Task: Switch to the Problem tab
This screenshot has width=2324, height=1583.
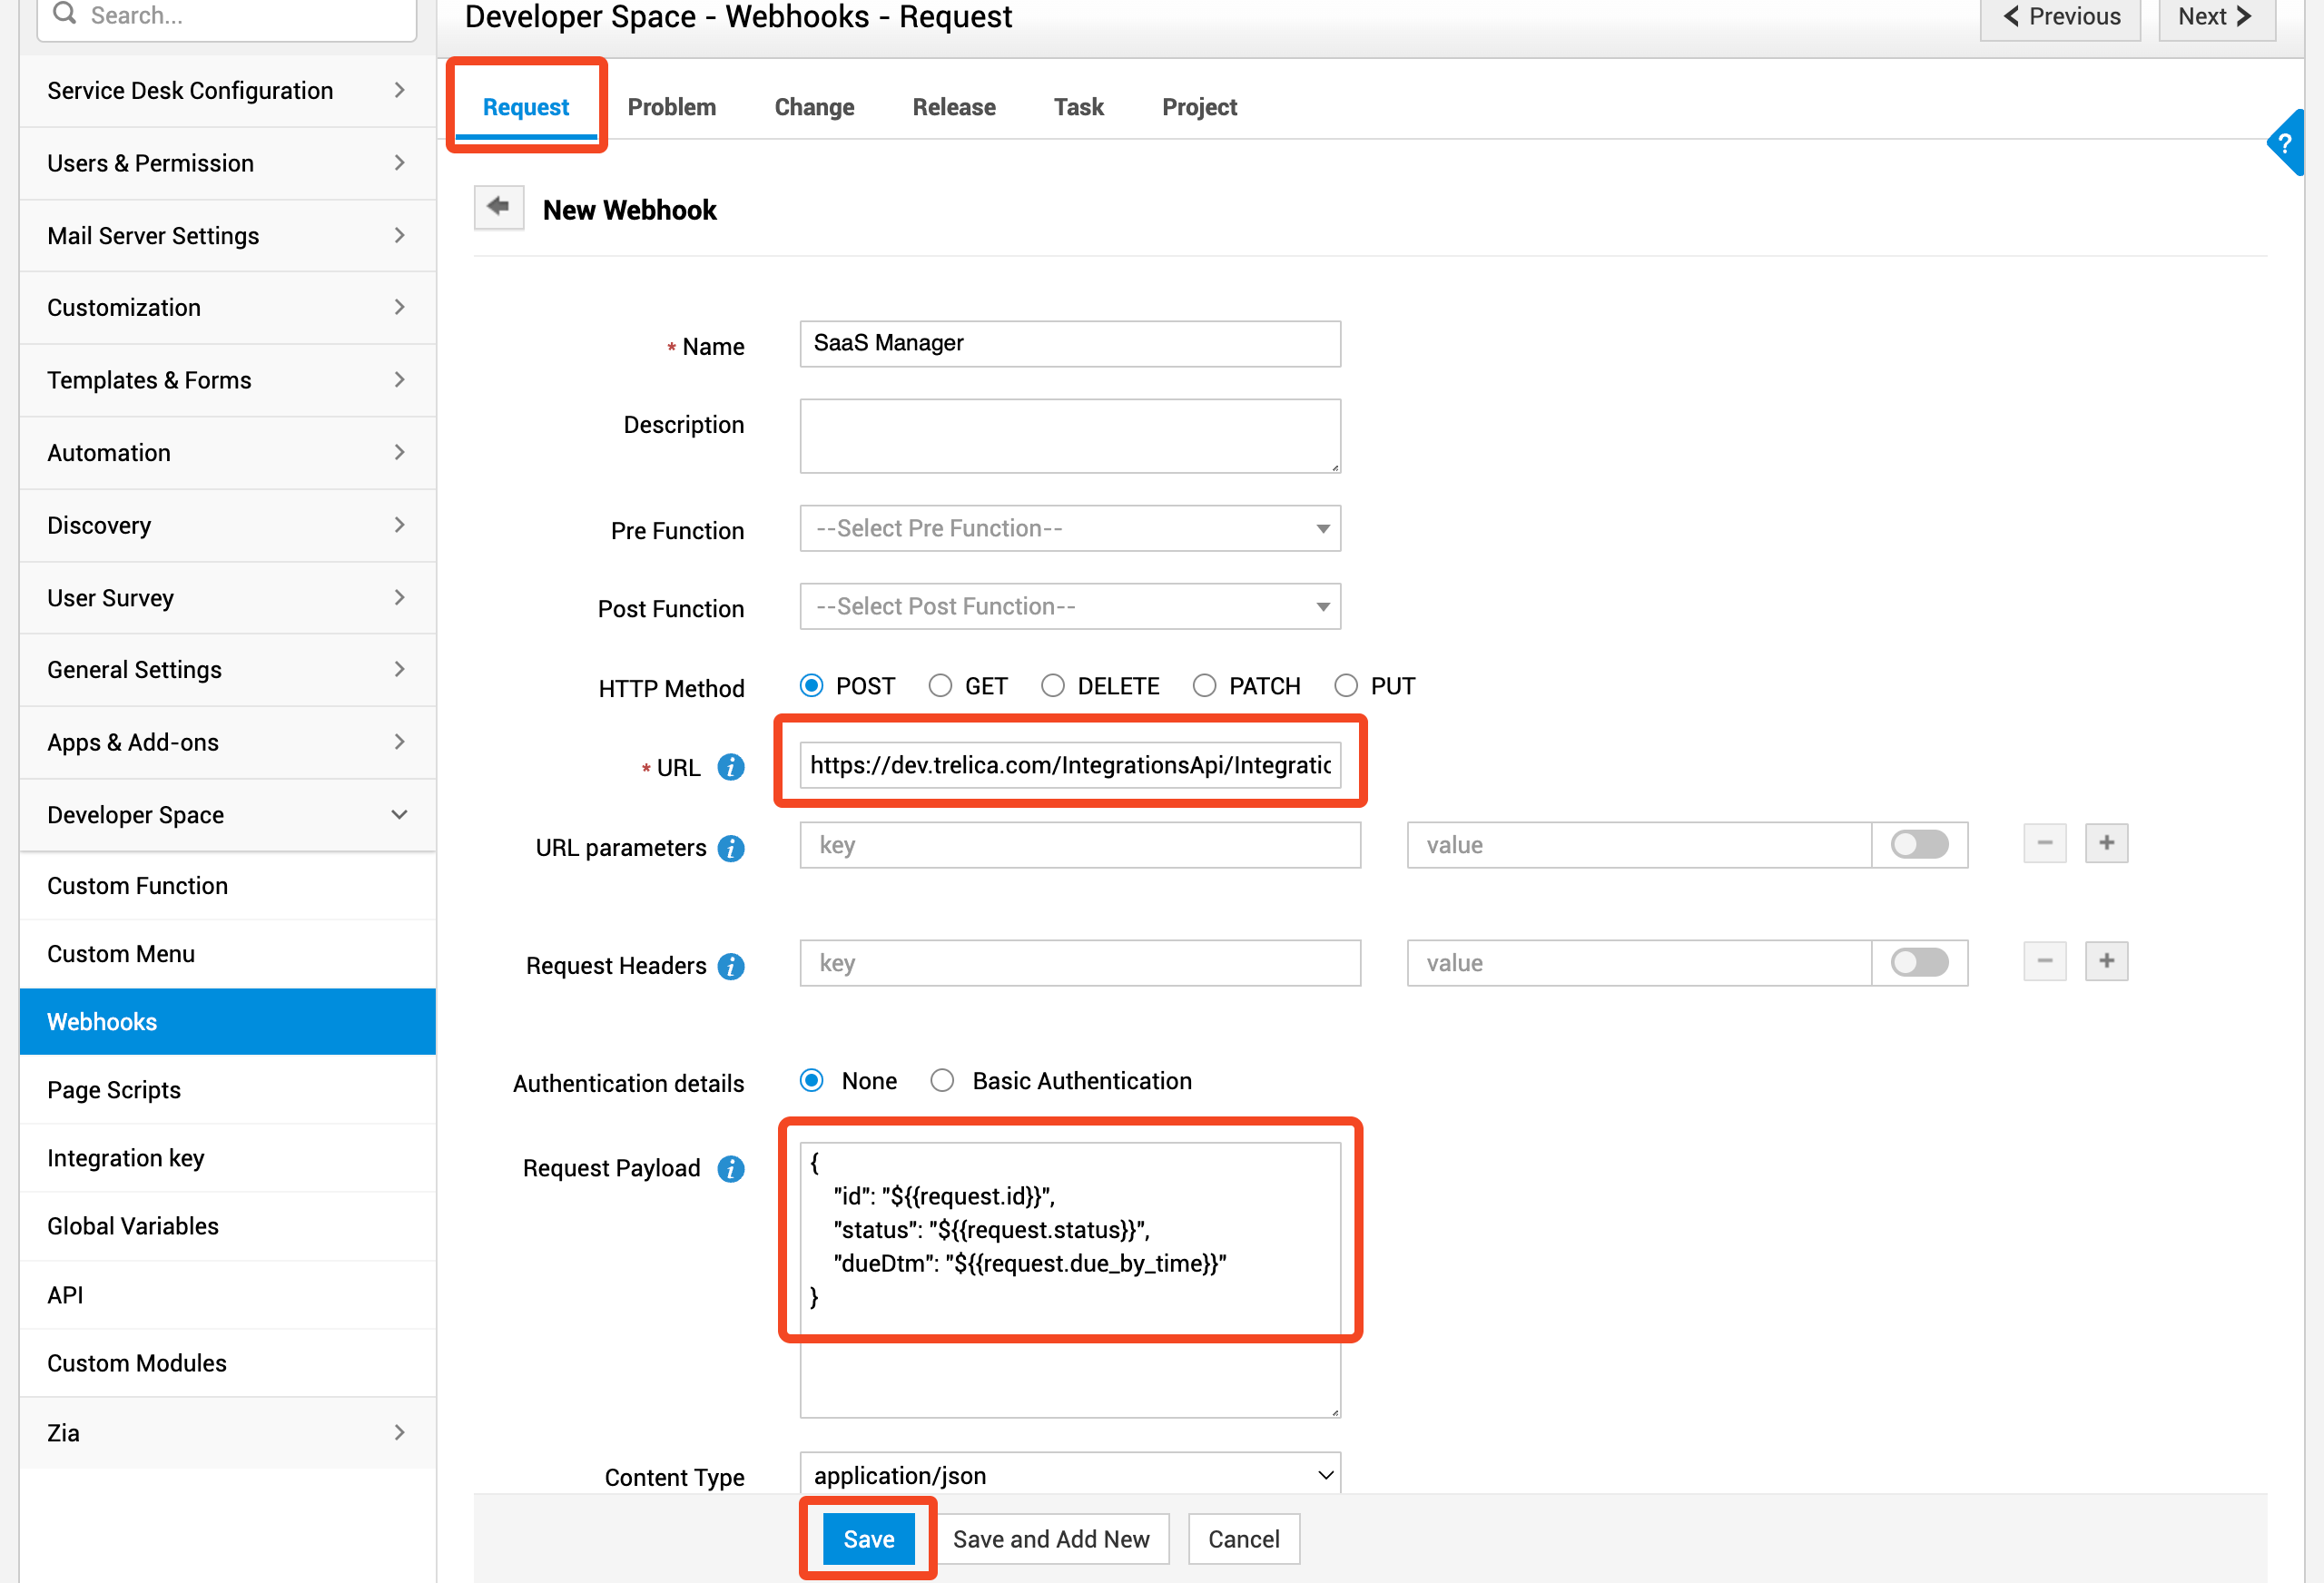Action: pos(672,107)
